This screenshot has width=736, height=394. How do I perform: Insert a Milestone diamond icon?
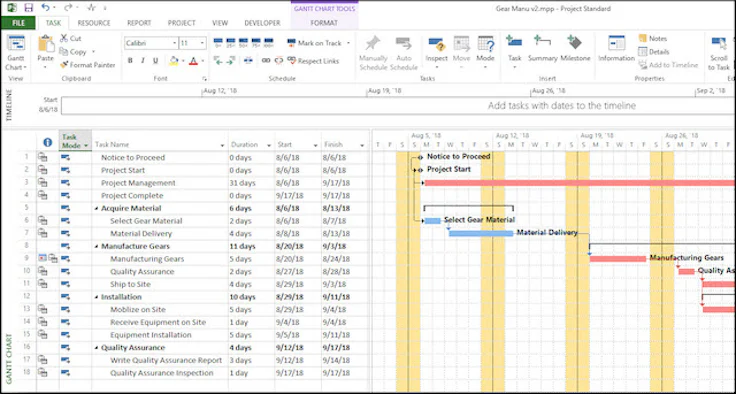pos(575,43)
